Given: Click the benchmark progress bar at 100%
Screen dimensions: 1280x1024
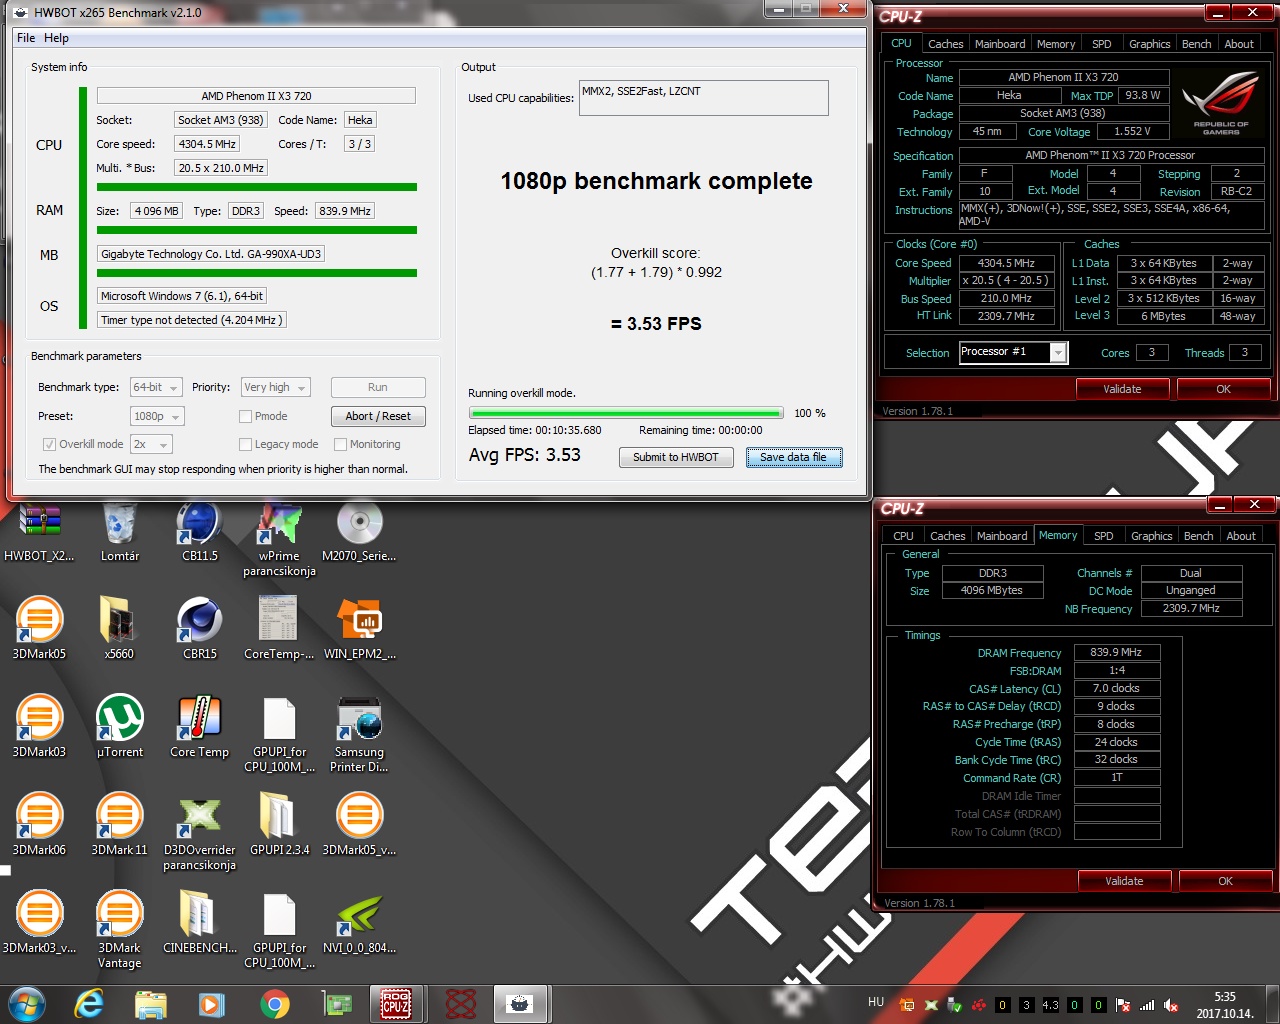Looking at the screenshot, I should [626, 413].
